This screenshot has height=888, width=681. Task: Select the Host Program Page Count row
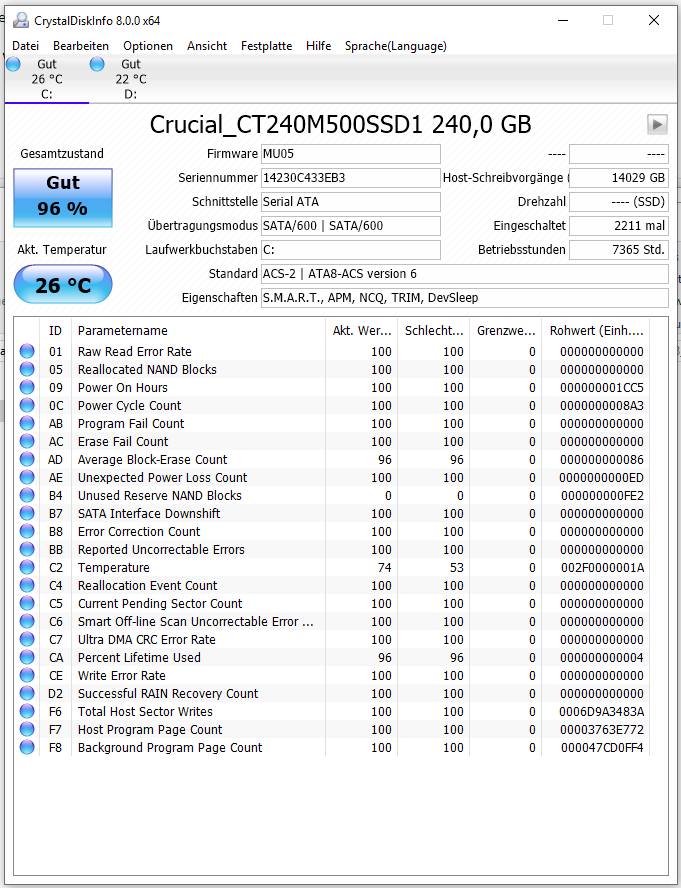tap(332, 729)
